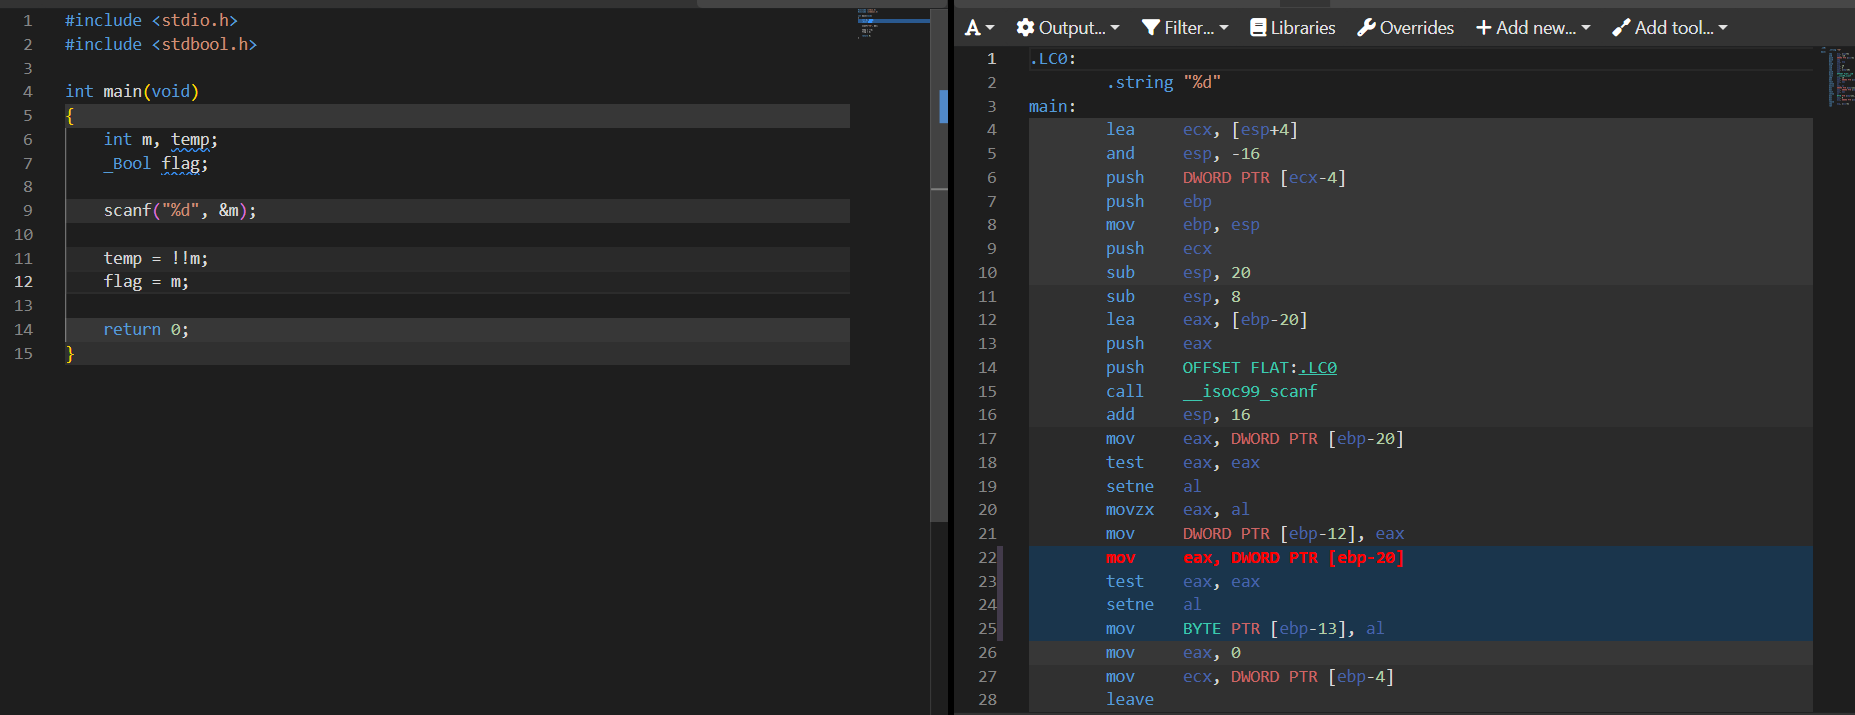1855x715 pixels.
Task: Follow the .LC0 link in push OFFSET line
Action: point(1318,368)
